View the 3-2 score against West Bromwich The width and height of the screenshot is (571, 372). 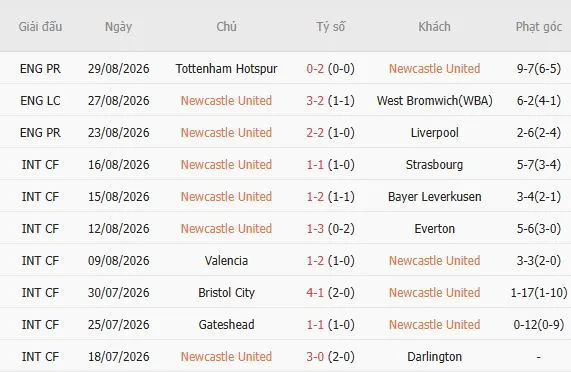315,100
